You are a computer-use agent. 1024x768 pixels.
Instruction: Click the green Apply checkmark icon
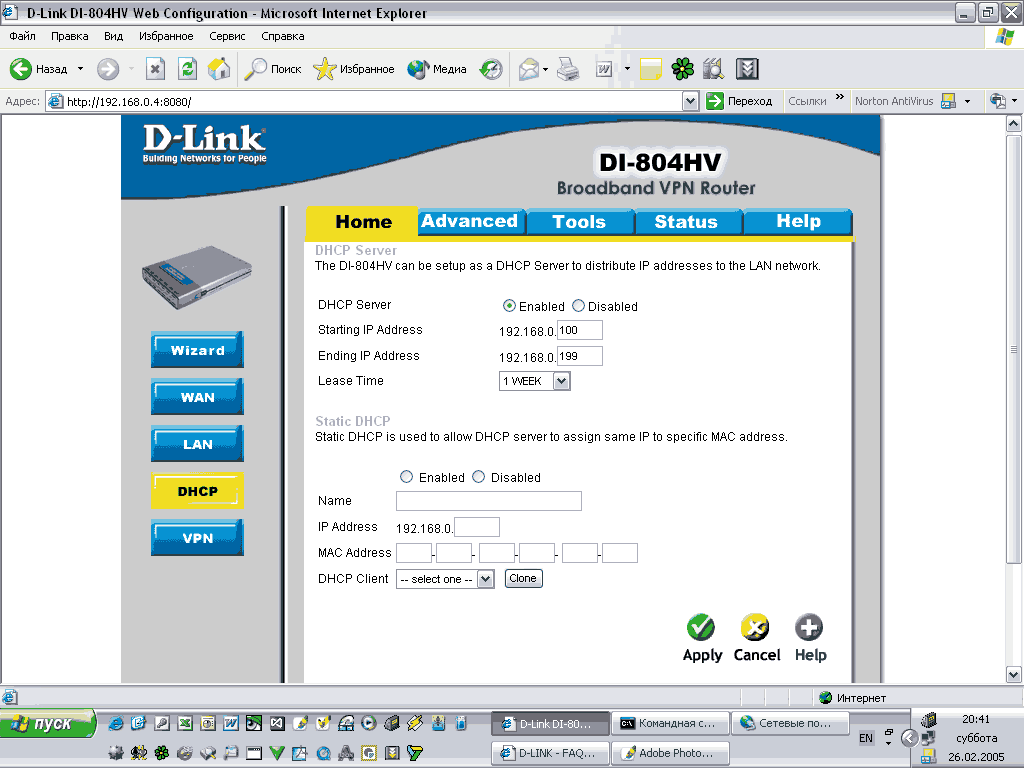pyautogui.click(x=701, y=627)
